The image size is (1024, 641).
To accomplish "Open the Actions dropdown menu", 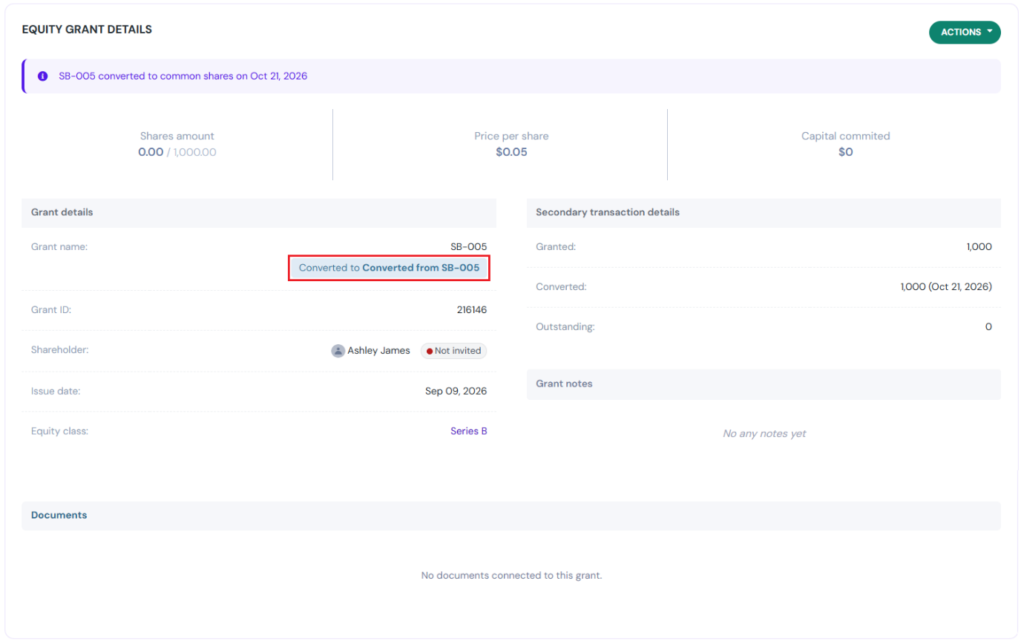I will [x=965, y=32].
